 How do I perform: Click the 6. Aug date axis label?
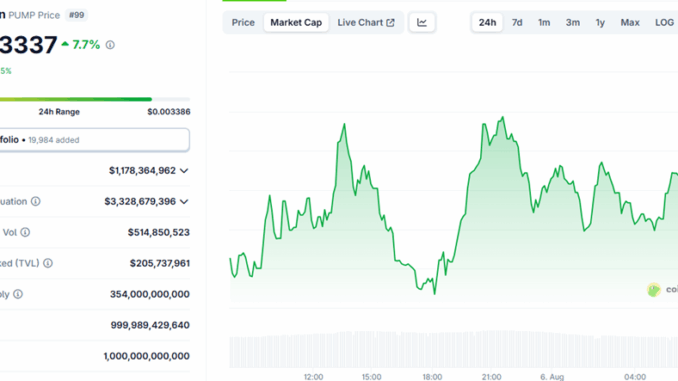point(552,377)
